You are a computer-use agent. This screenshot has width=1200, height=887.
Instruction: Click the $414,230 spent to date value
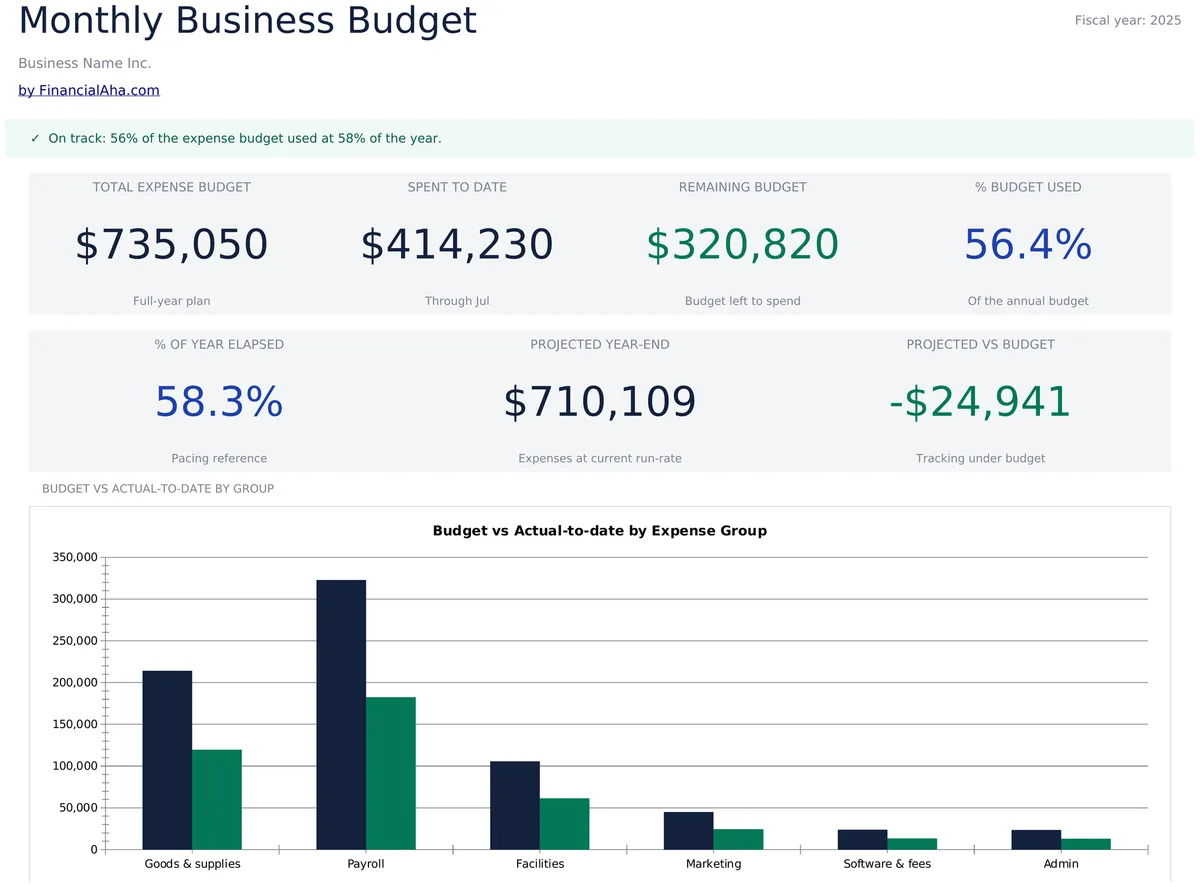457,245
